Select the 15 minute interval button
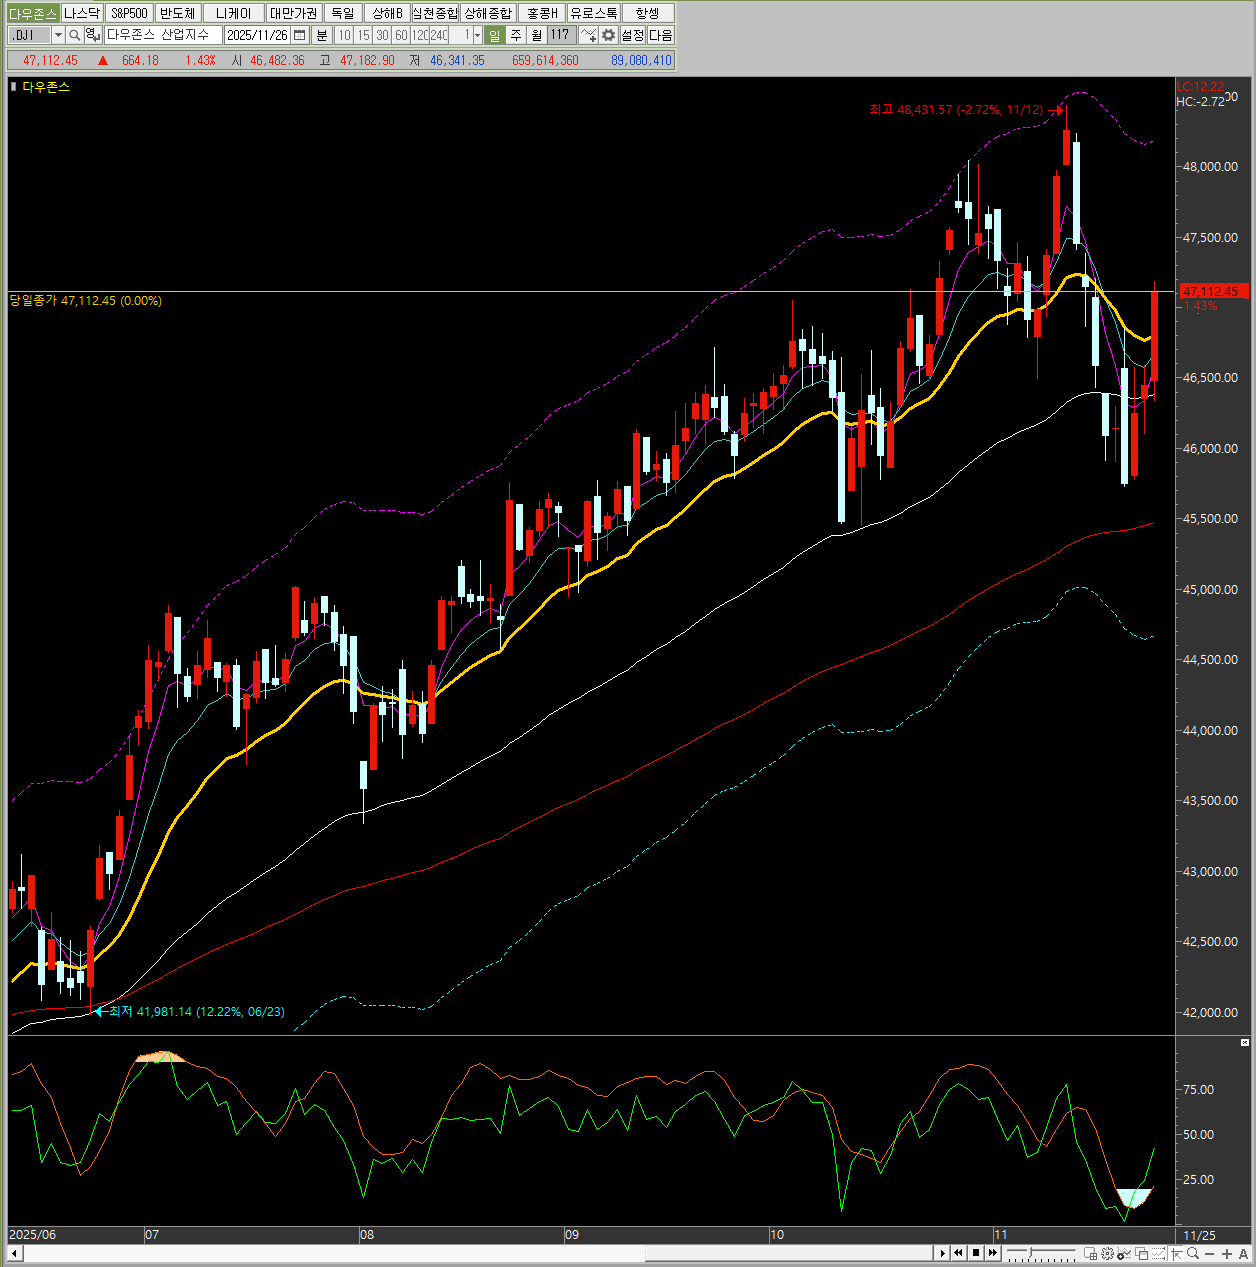Image resolution: width=1256 pixels, height=1267 pixels. [x=363, y=35]
